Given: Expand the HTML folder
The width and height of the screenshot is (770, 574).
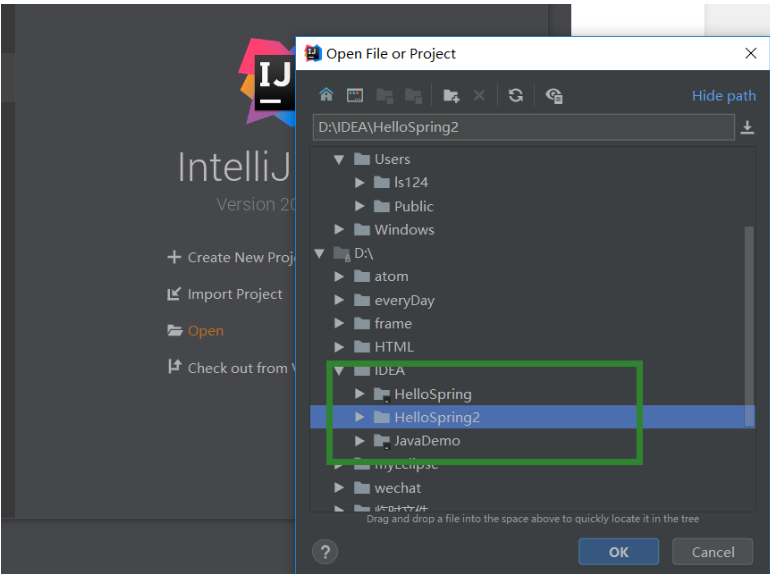Looking at the screenshot, I should tap(338, 347).
